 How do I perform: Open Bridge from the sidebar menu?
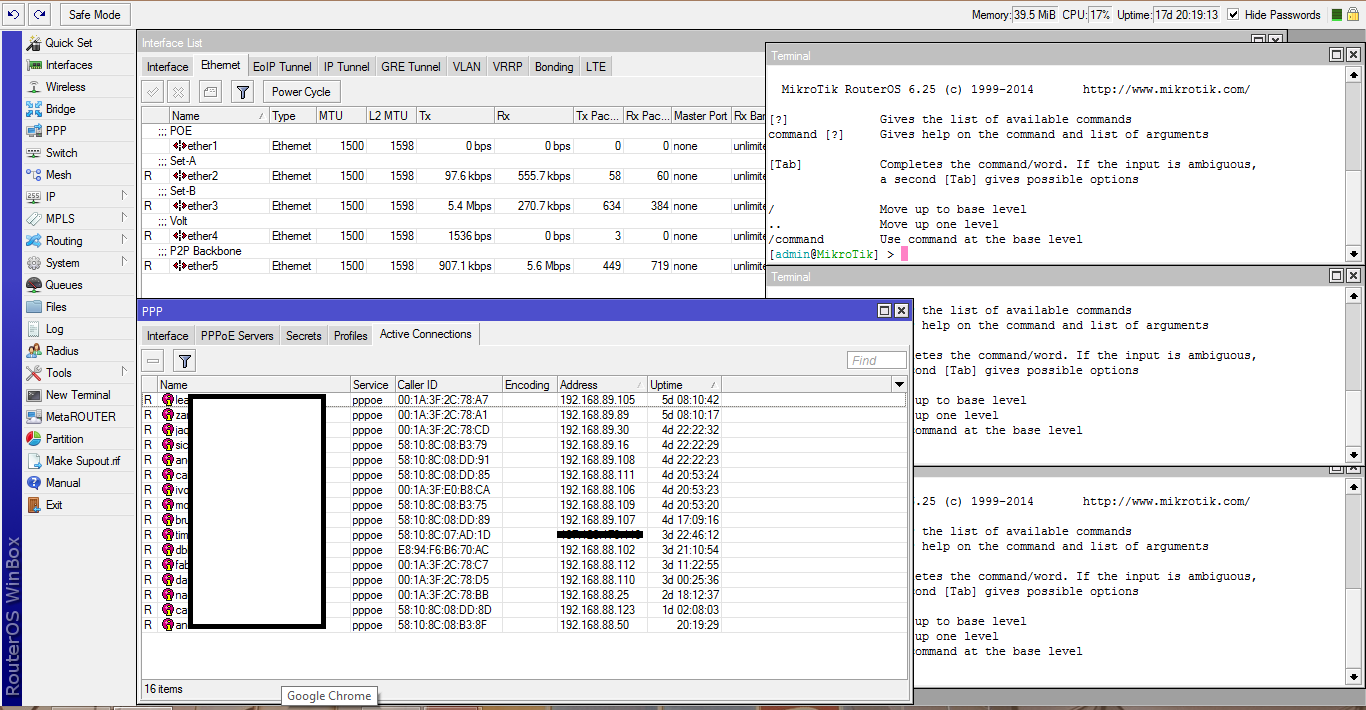[60, 109]
